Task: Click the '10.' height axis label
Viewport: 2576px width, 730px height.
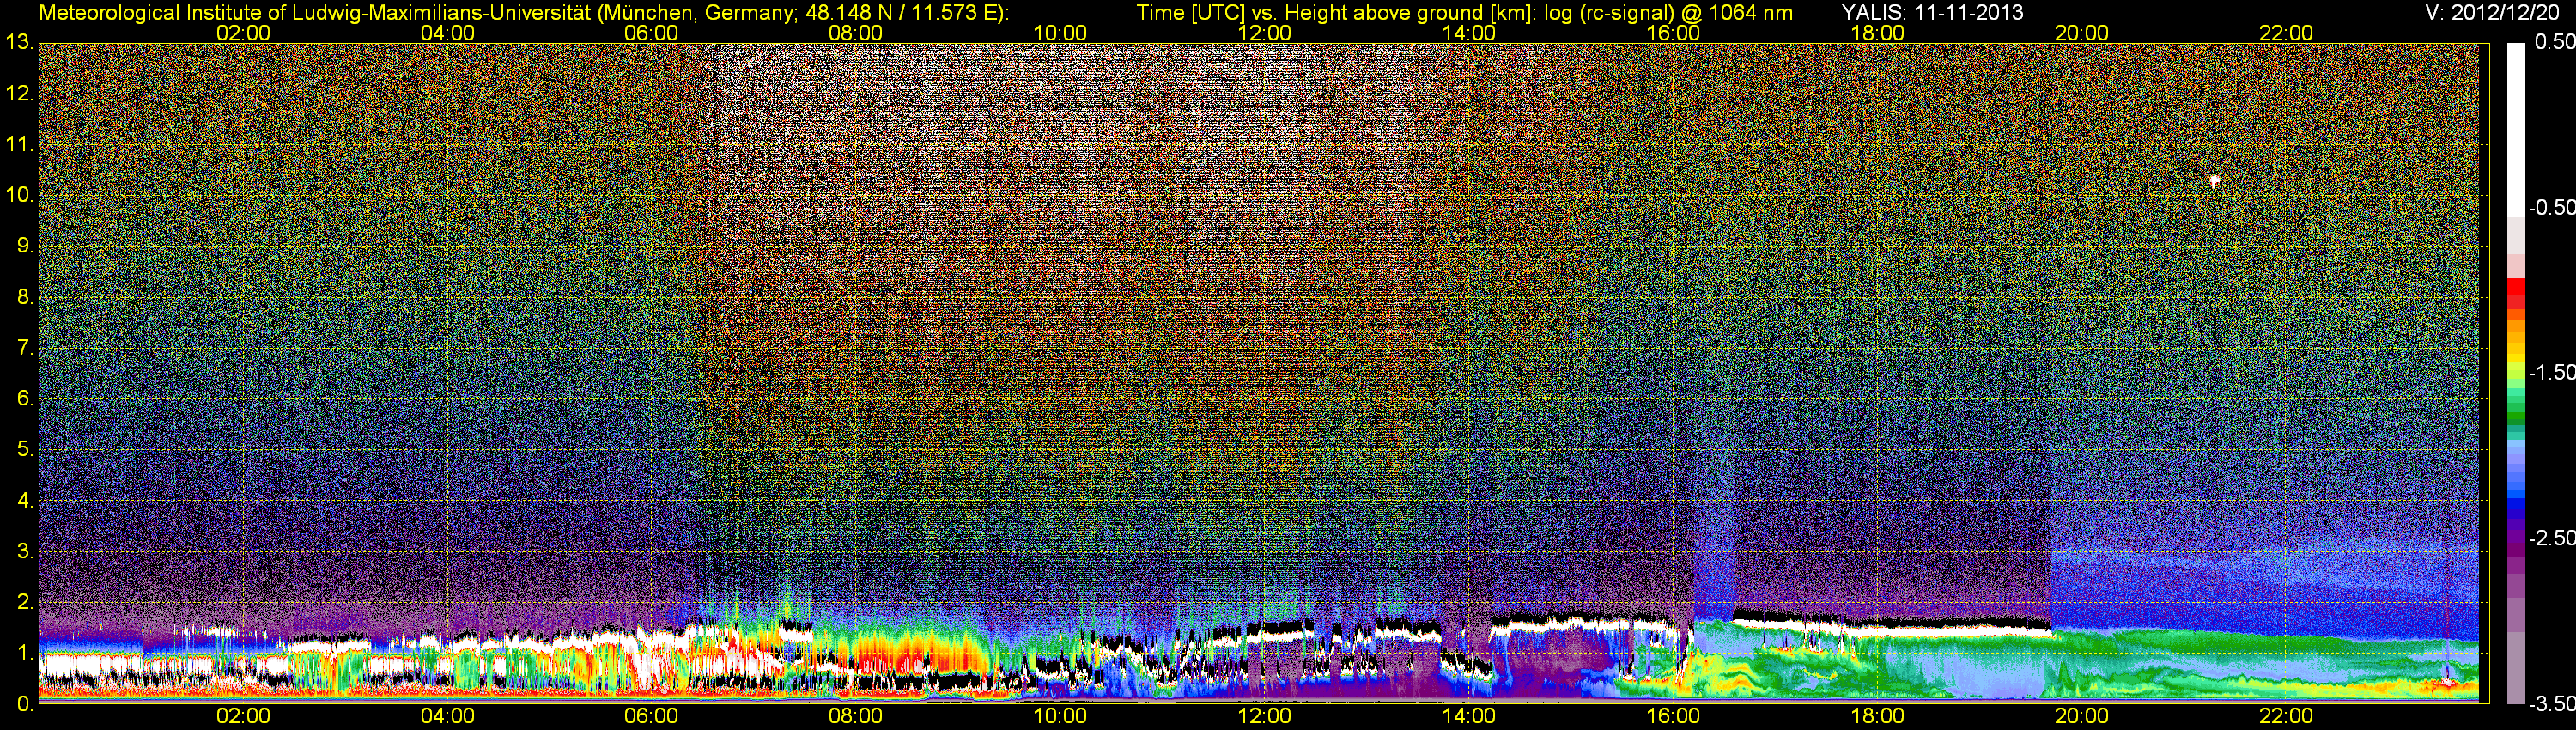Action: click(x=19, y=195)
